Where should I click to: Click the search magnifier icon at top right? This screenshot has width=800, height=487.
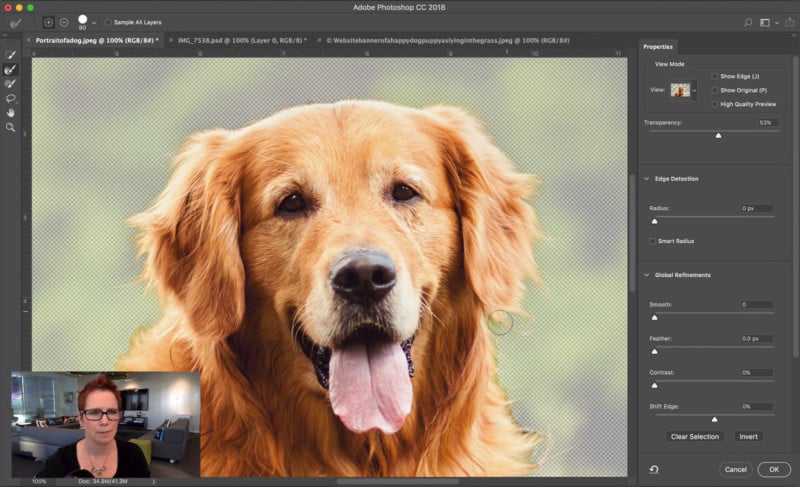[748, 22]
